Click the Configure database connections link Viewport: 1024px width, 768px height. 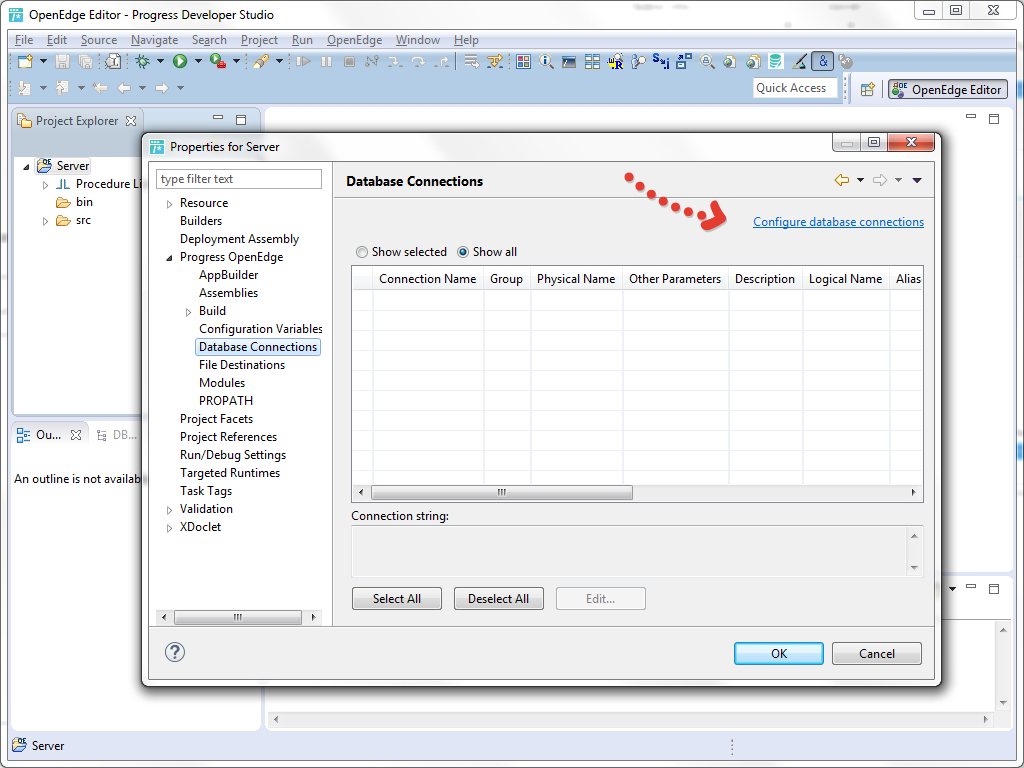pyautogui.click(x=839, y=222)
